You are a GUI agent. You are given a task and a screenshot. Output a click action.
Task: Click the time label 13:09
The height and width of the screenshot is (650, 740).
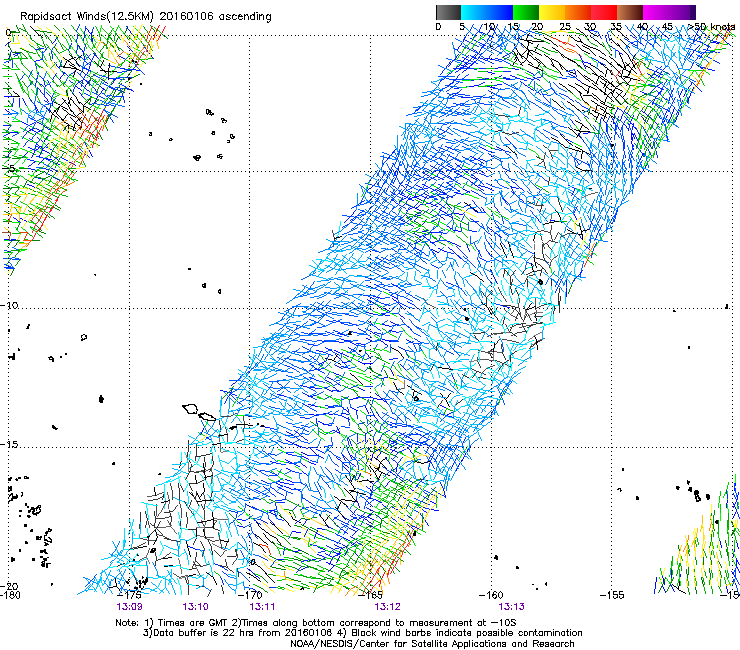click(129, 607)
